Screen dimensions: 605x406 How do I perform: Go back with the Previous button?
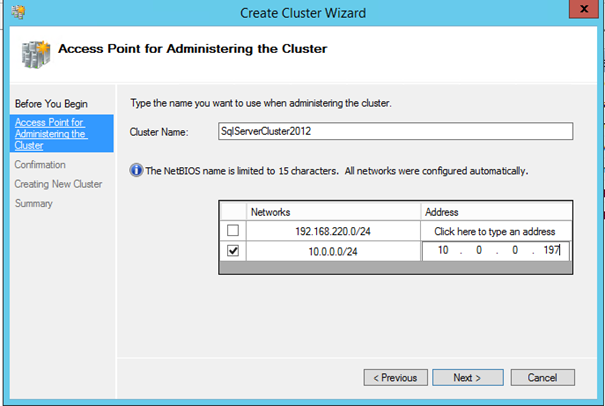(395, 378)
